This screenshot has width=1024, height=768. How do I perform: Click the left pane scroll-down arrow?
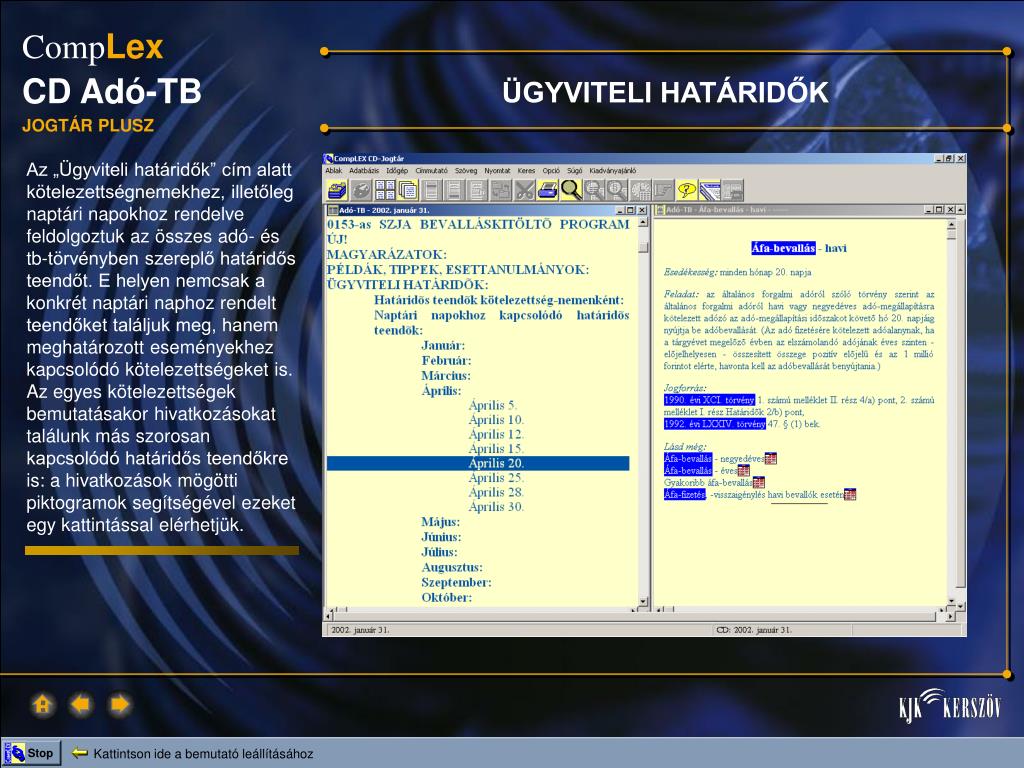tap(643, 601)
